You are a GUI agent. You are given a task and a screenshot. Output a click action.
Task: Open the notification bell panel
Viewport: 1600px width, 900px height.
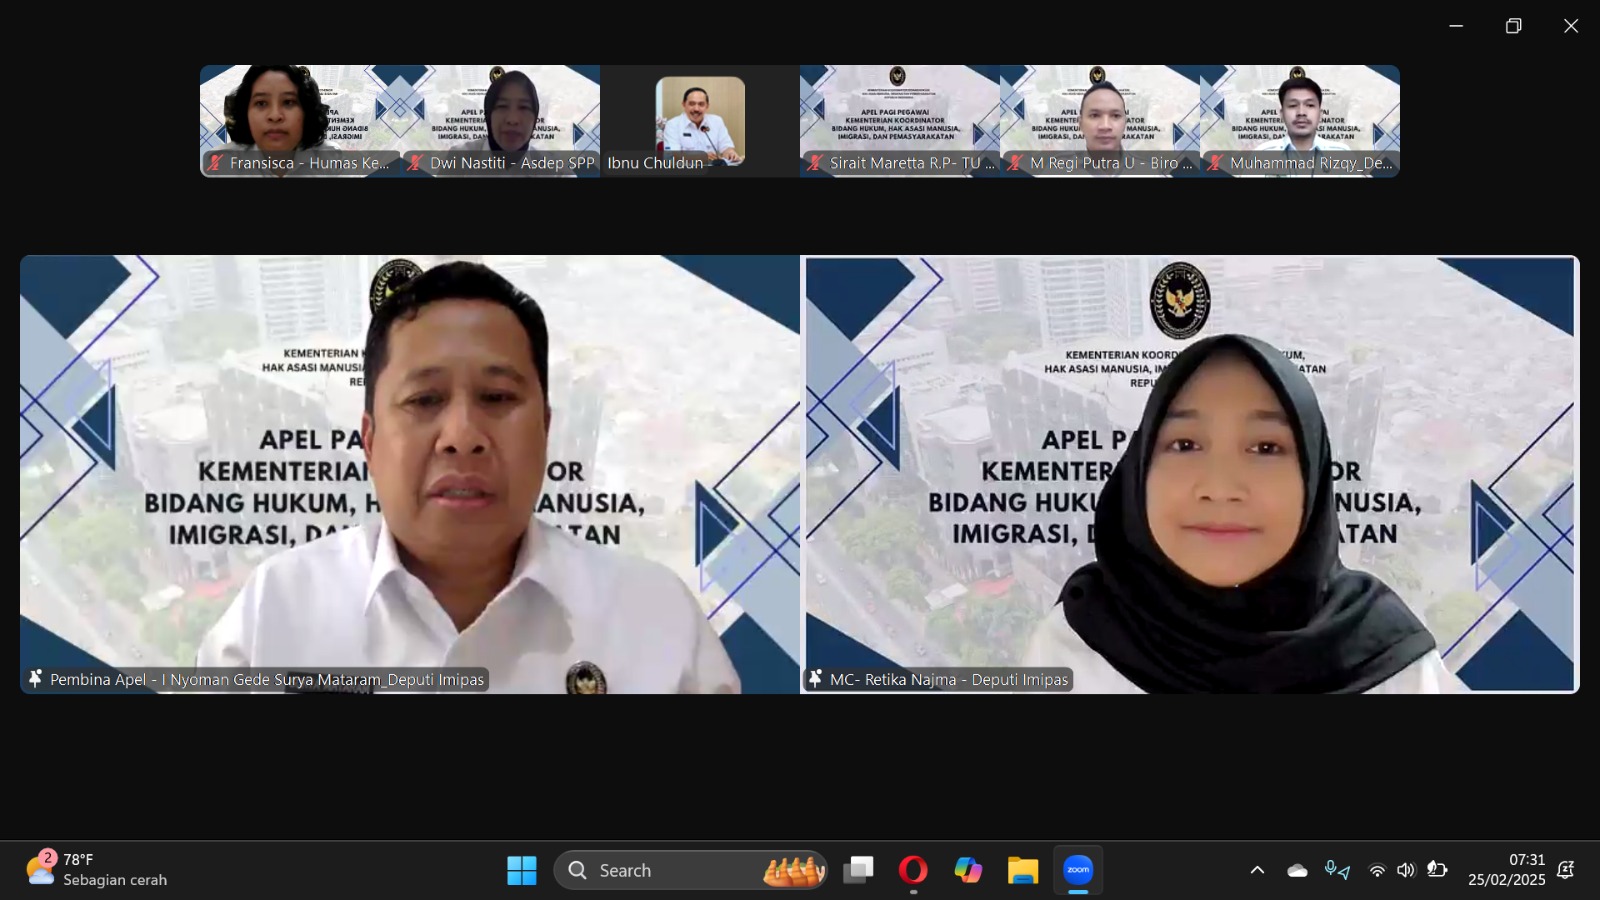(x=1566, y=870)
